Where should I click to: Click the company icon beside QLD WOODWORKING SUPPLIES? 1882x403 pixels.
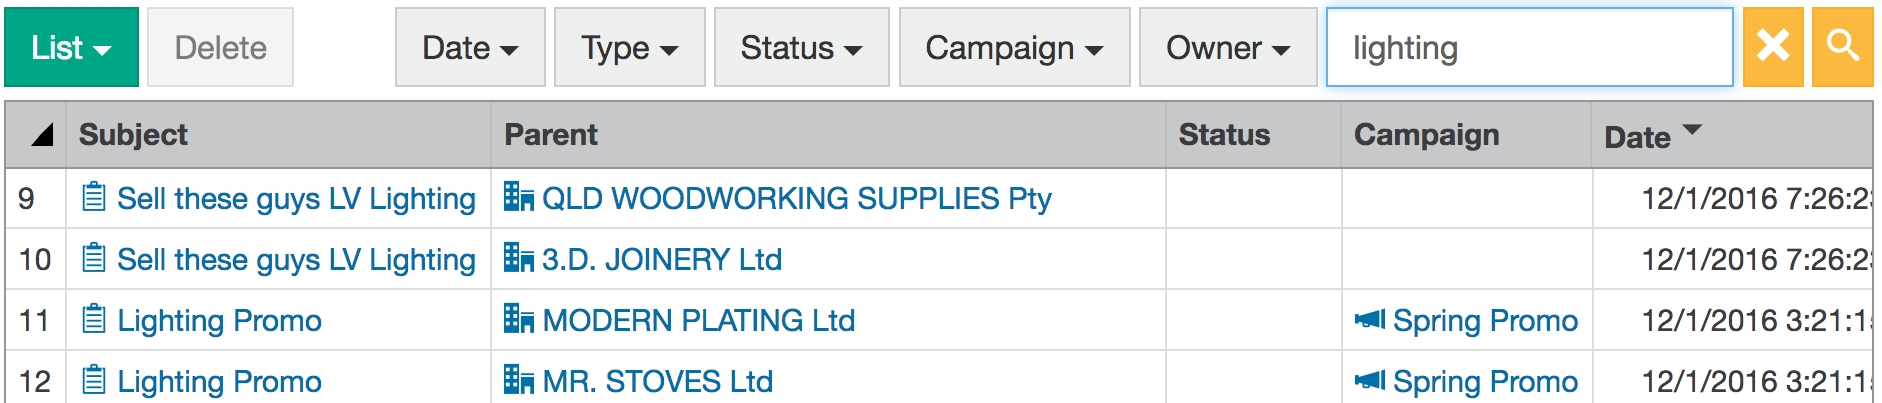pyautogui.click(x=518, y=197)
